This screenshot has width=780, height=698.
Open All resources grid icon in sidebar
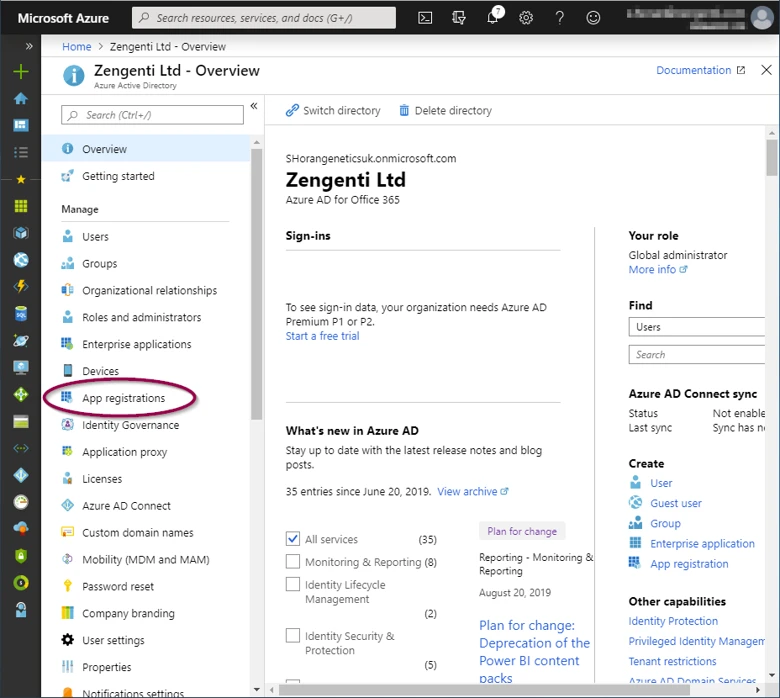tap(21, 206)
